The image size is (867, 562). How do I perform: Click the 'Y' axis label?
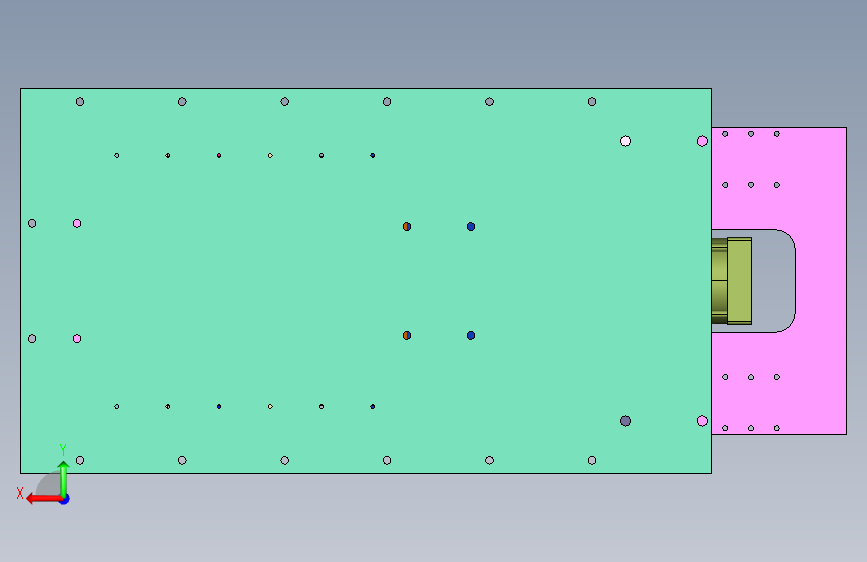click(x=63, y=450)
